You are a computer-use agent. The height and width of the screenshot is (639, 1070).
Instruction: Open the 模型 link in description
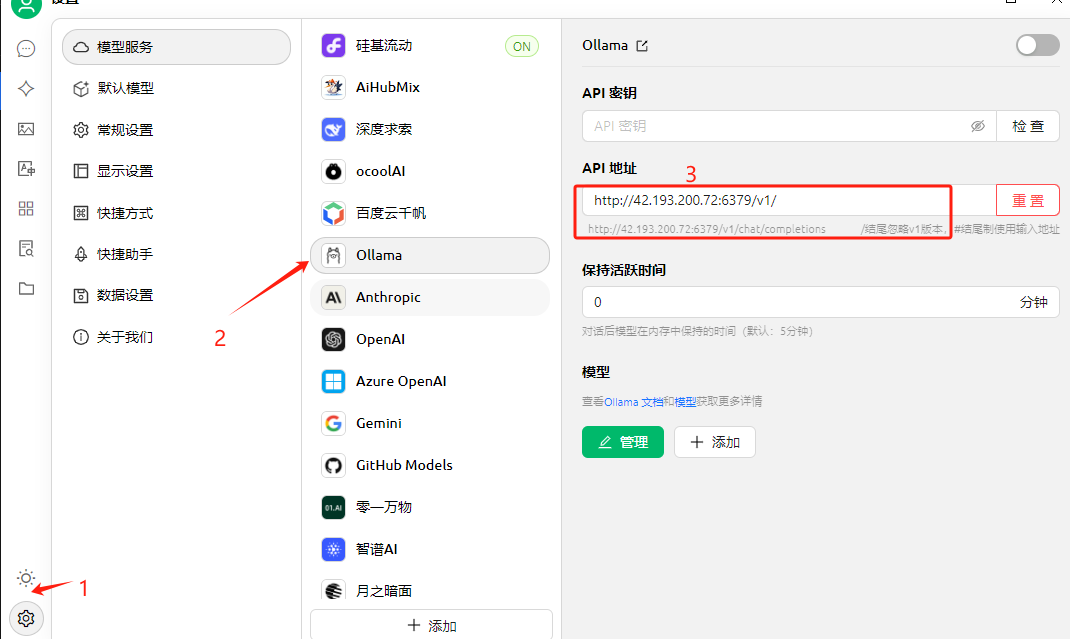685,402
